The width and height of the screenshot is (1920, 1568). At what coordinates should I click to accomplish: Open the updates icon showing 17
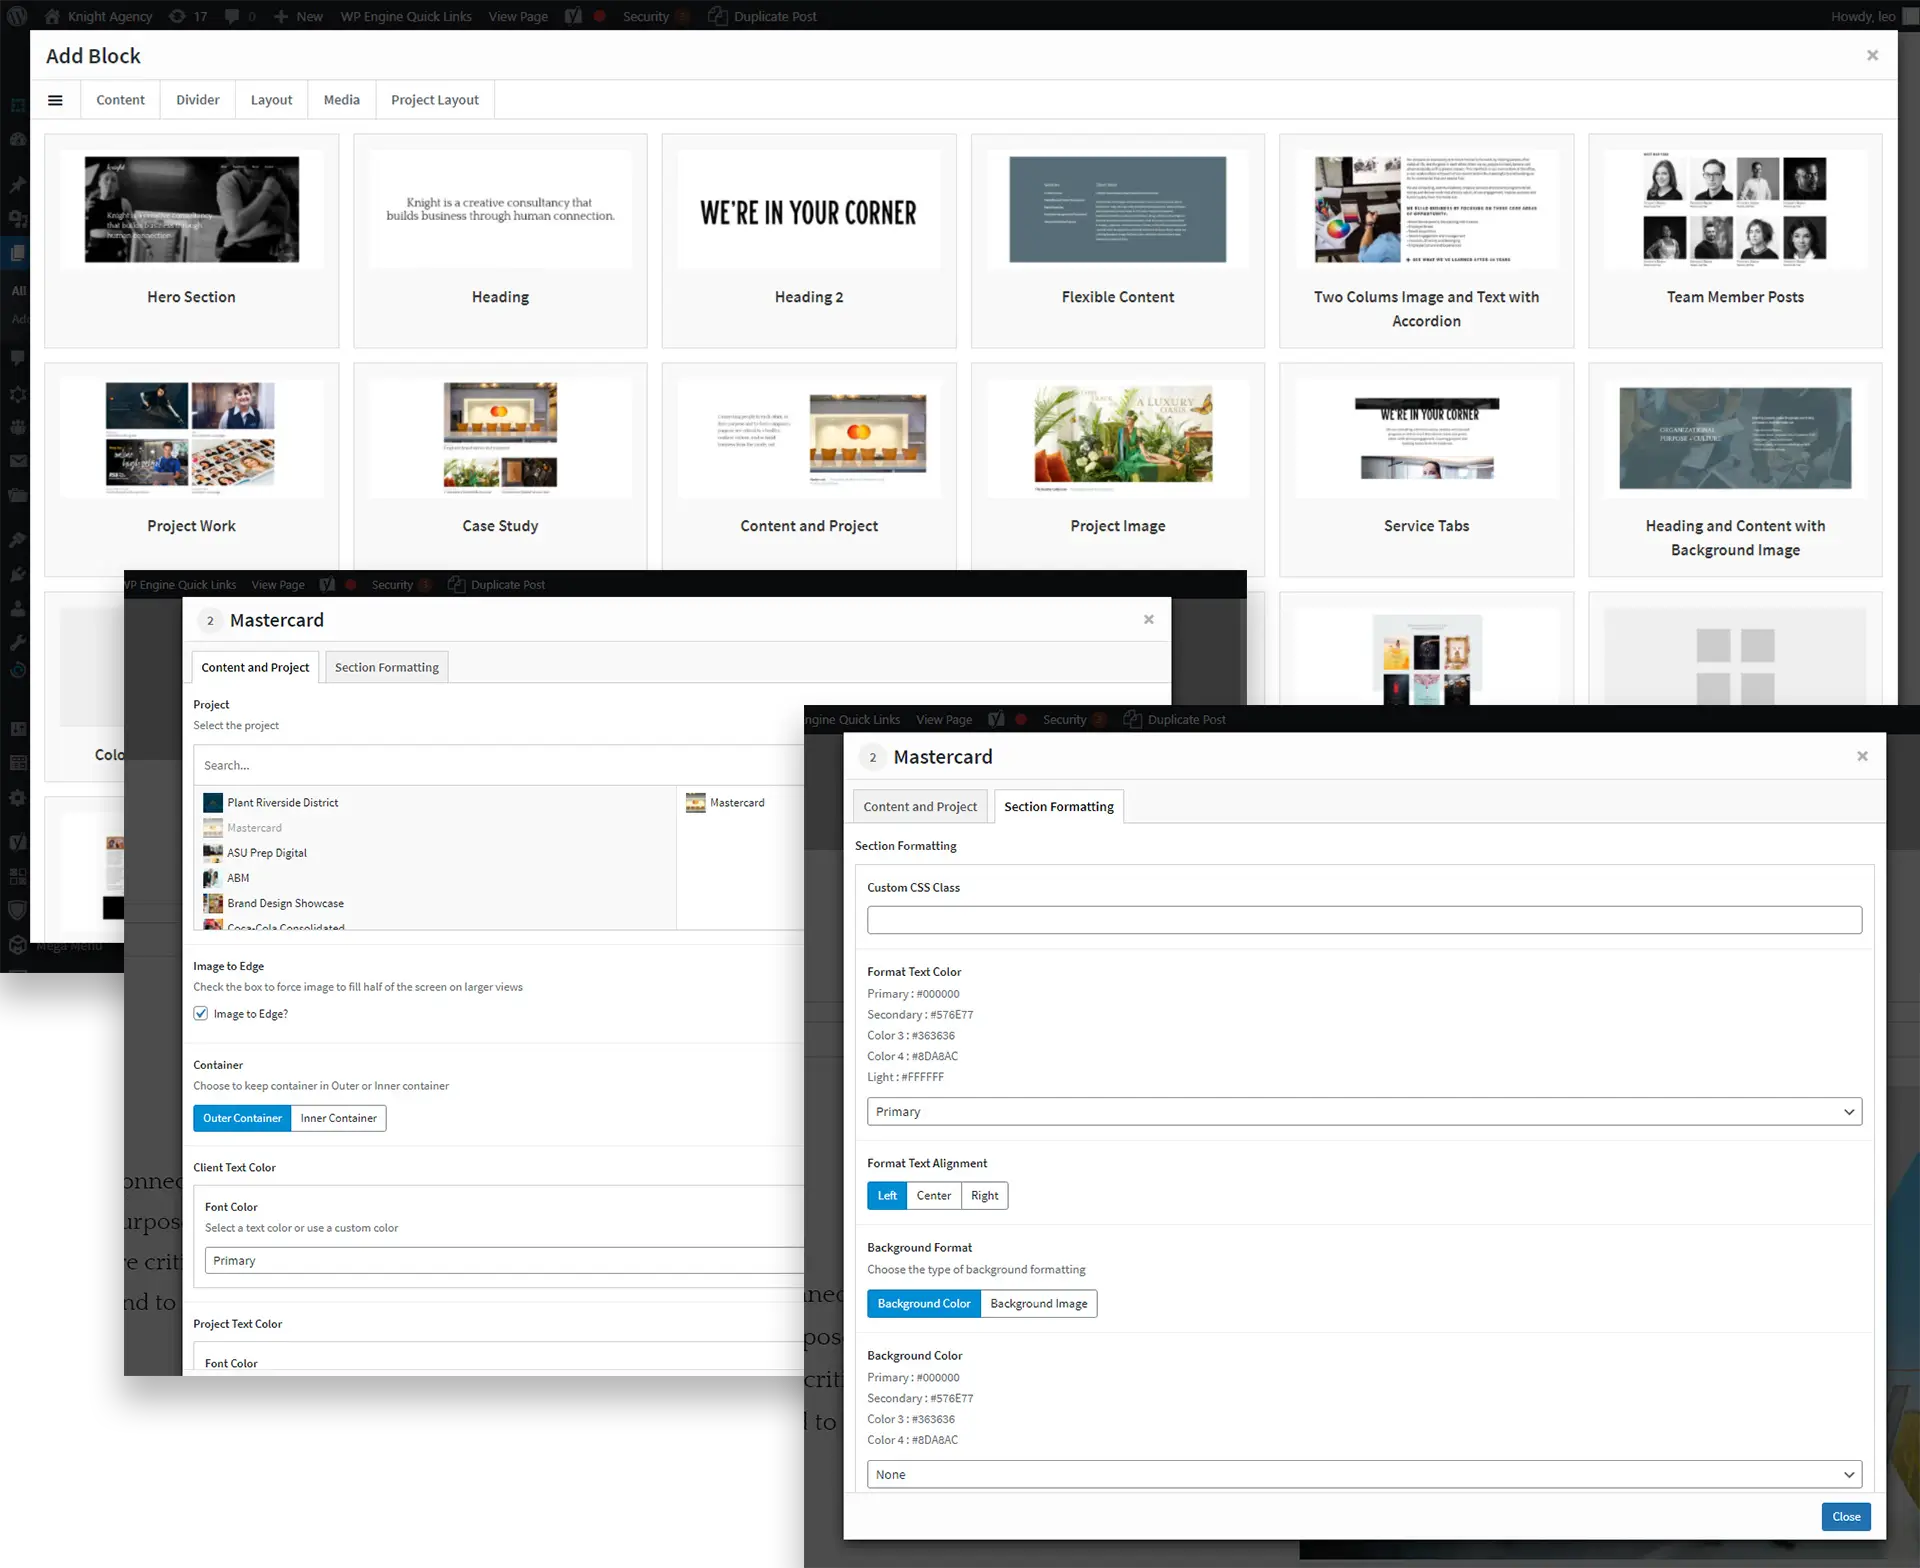click(x=178, y=16)
